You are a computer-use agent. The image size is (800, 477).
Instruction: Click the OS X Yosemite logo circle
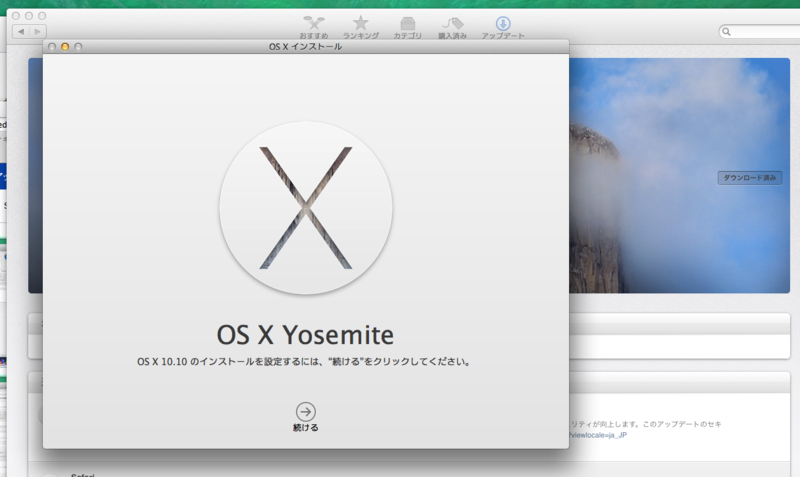pyautogui.click(x=306, y=208)
